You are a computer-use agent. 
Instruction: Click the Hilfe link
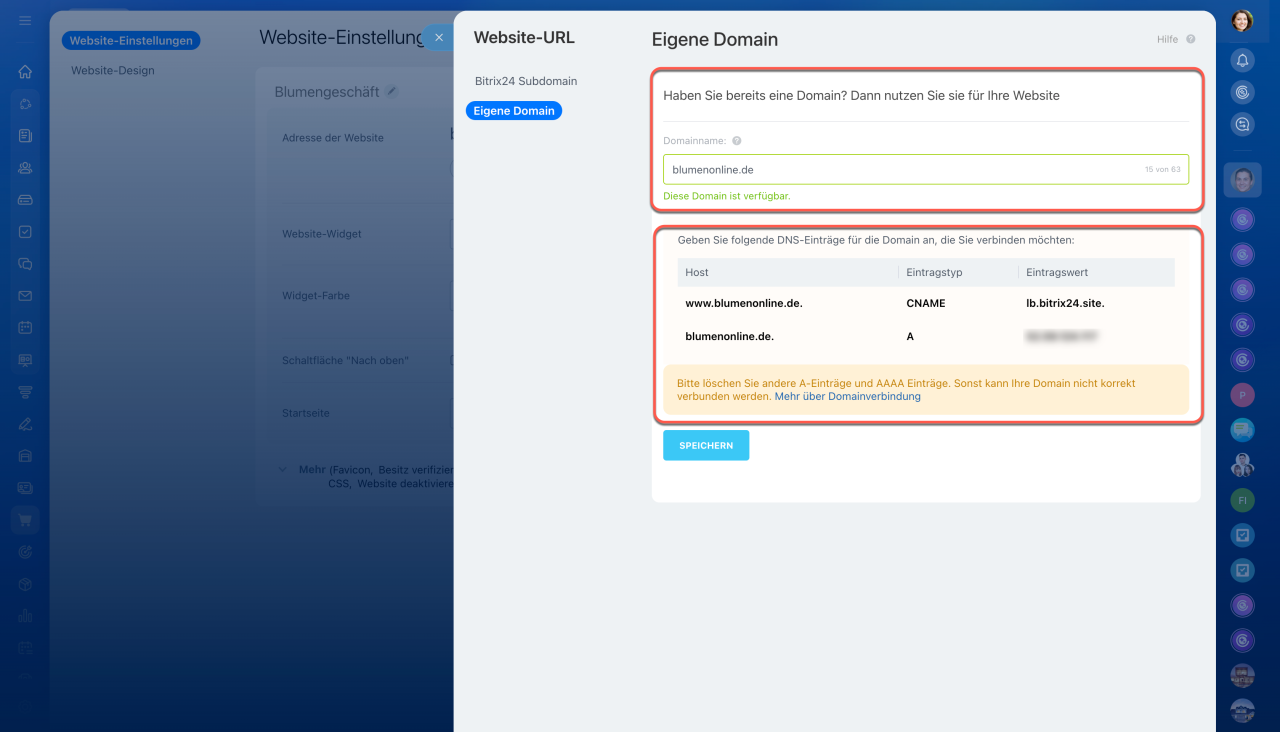coord(1167,40)
